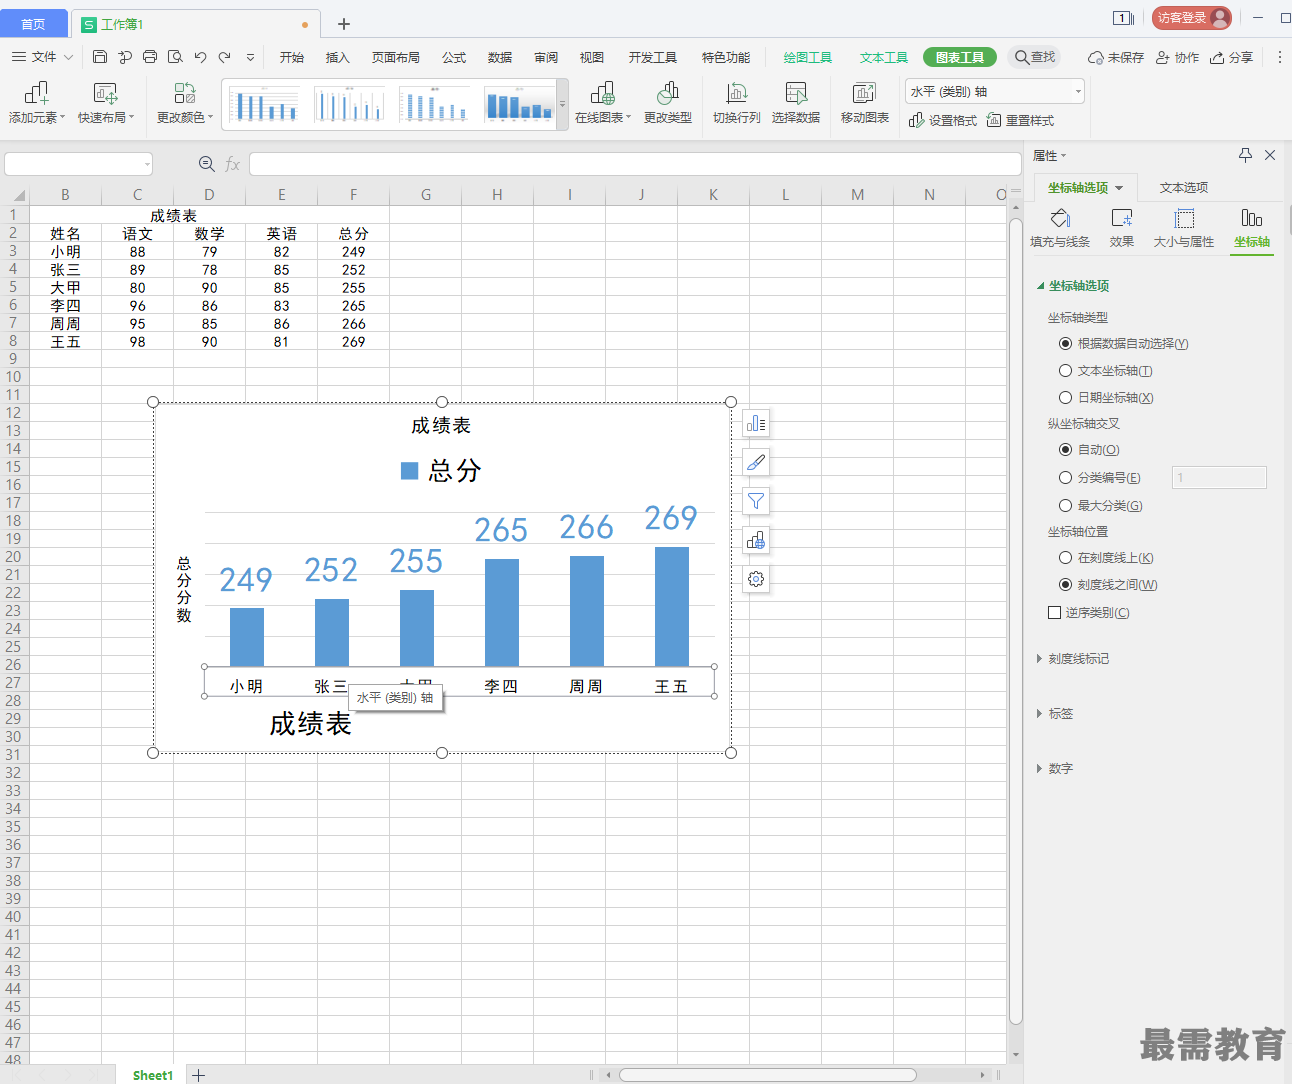Click 切换行列 (Switch Row/Column) icon
This screenshot has width=1292, height=1084.
(737, 103)
